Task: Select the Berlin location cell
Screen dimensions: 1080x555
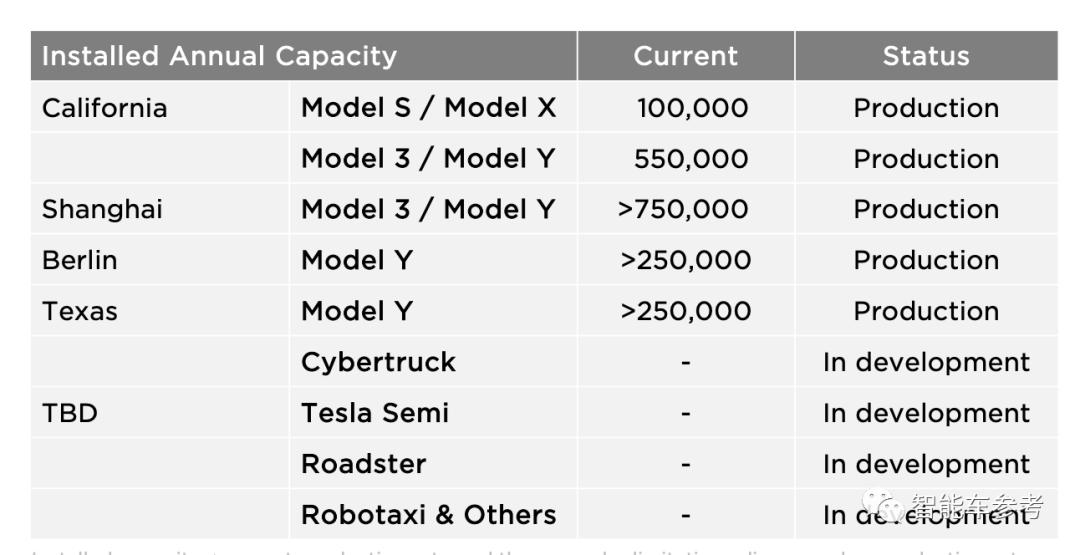Action: 80,261
